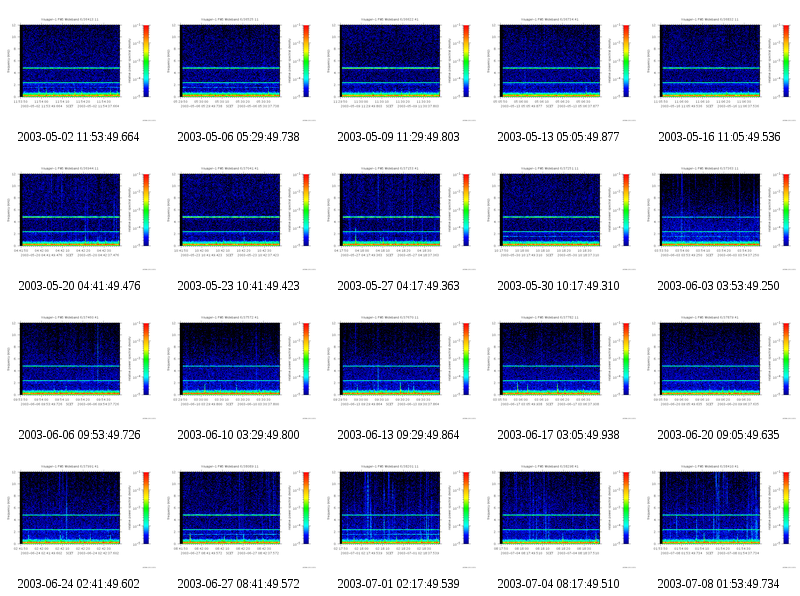Click the caption text 2003-06-17 03:05:49.938
Screen dimensions: 800x596
pyautogui.click(x=558, y=435)
